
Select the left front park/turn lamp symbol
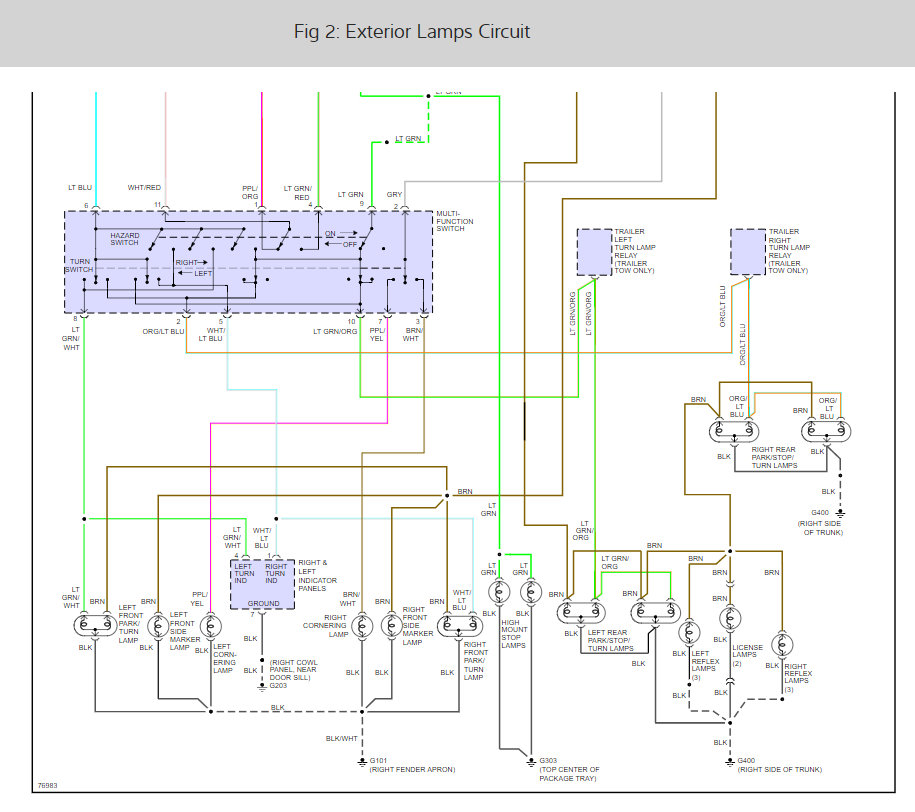(x=95, y=626)
